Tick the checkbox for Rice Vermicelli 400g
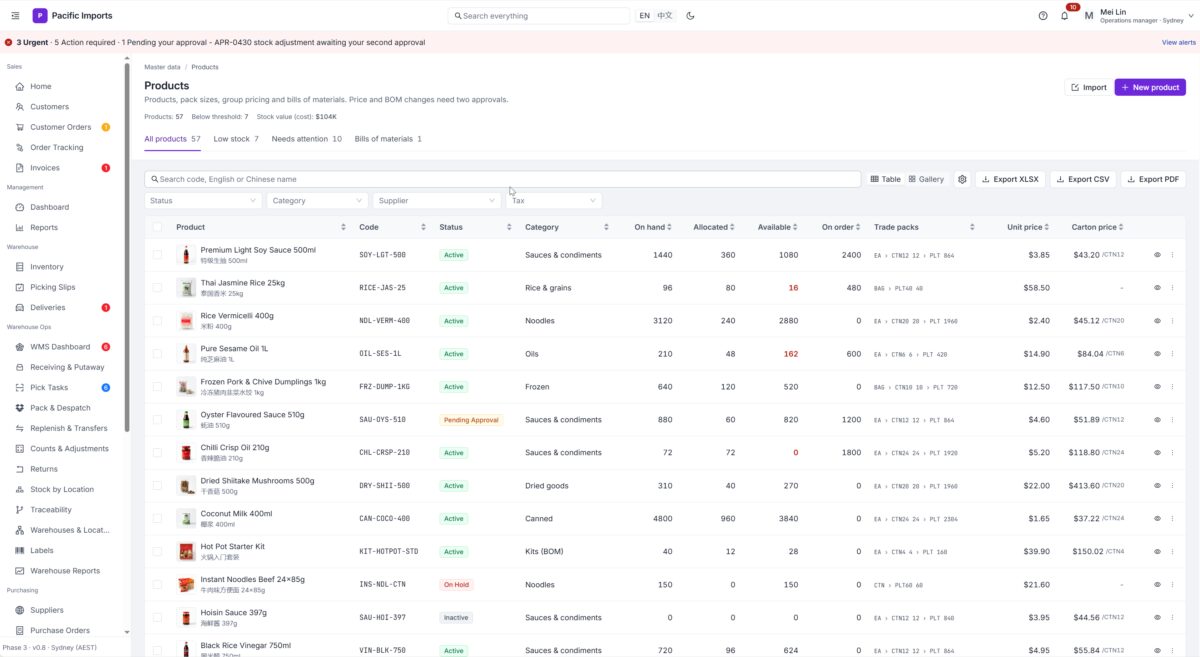 tap(157, 321)
